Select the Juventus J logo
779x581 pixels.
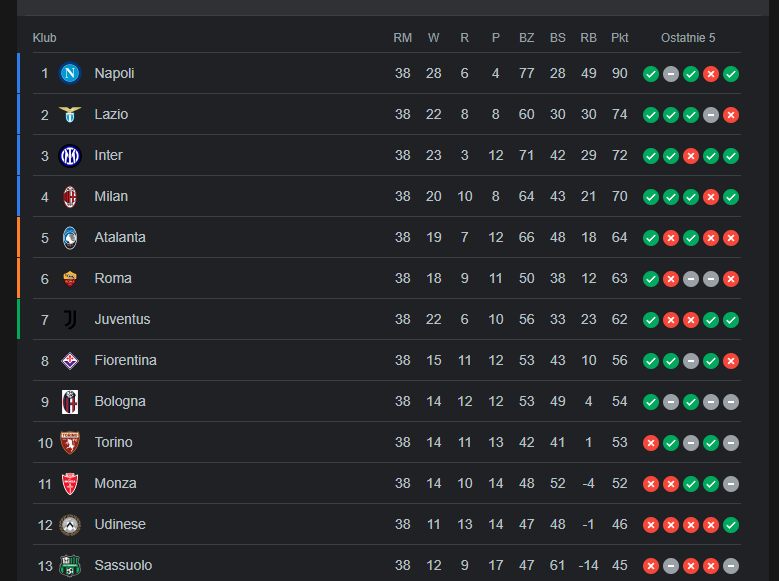tap(70, 320)
